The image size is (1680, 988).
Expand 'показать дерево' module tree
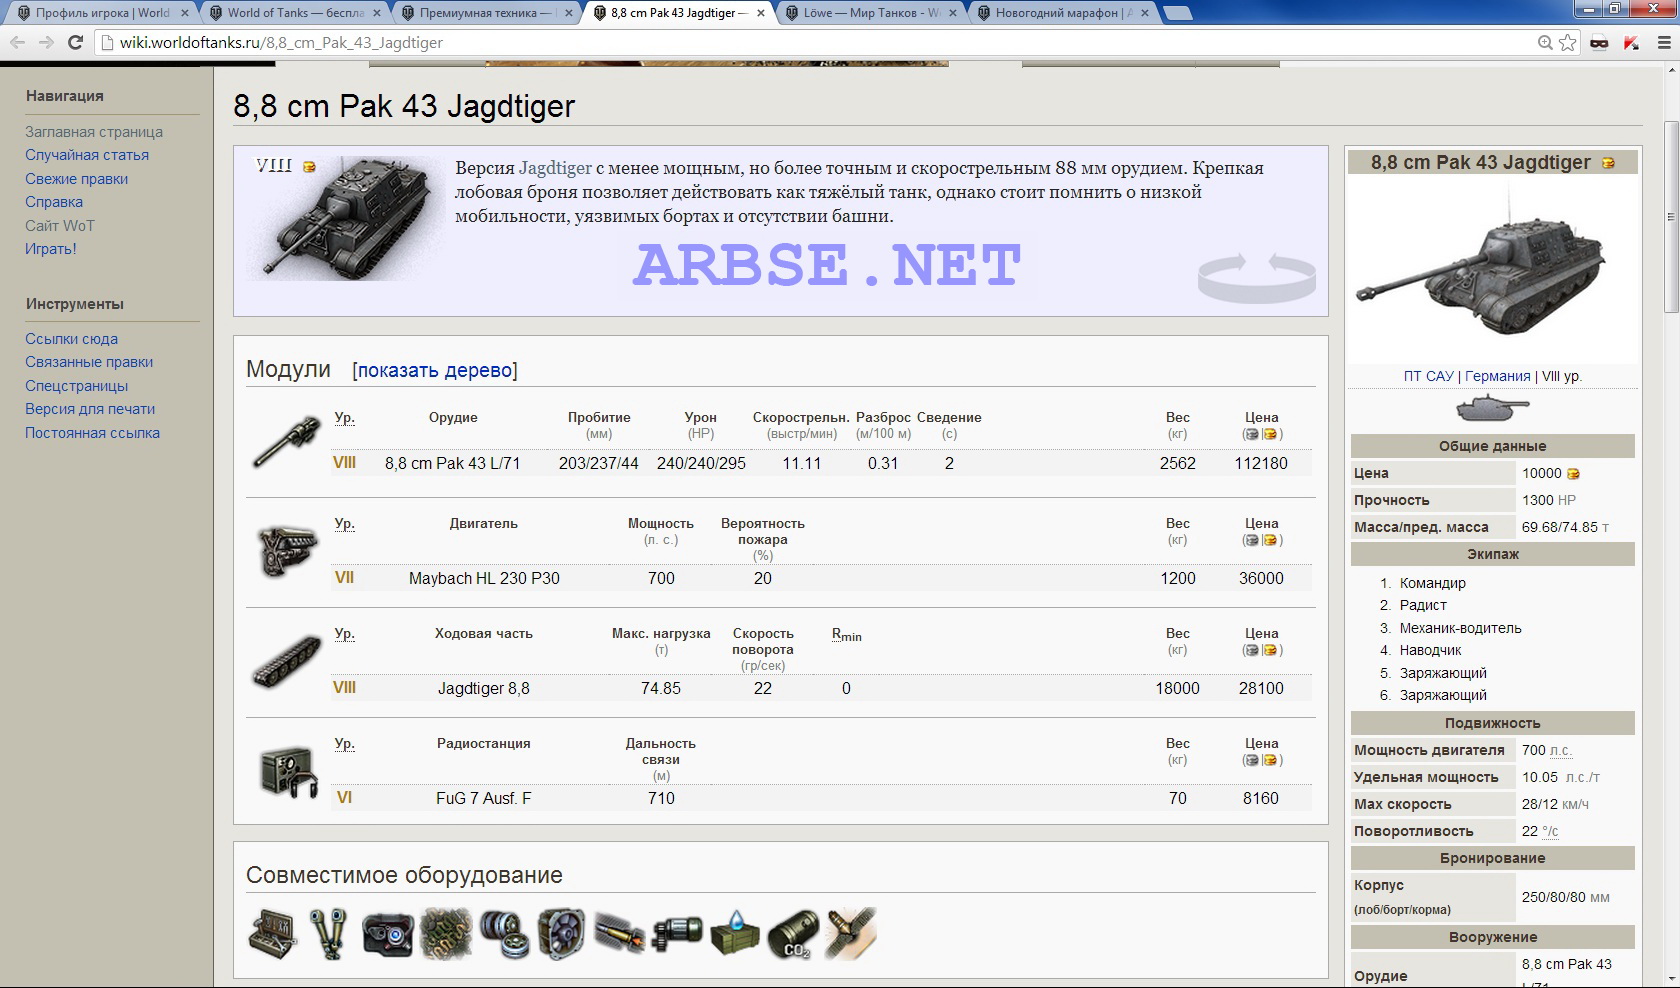pyautogui.click(x=435, y=370)
